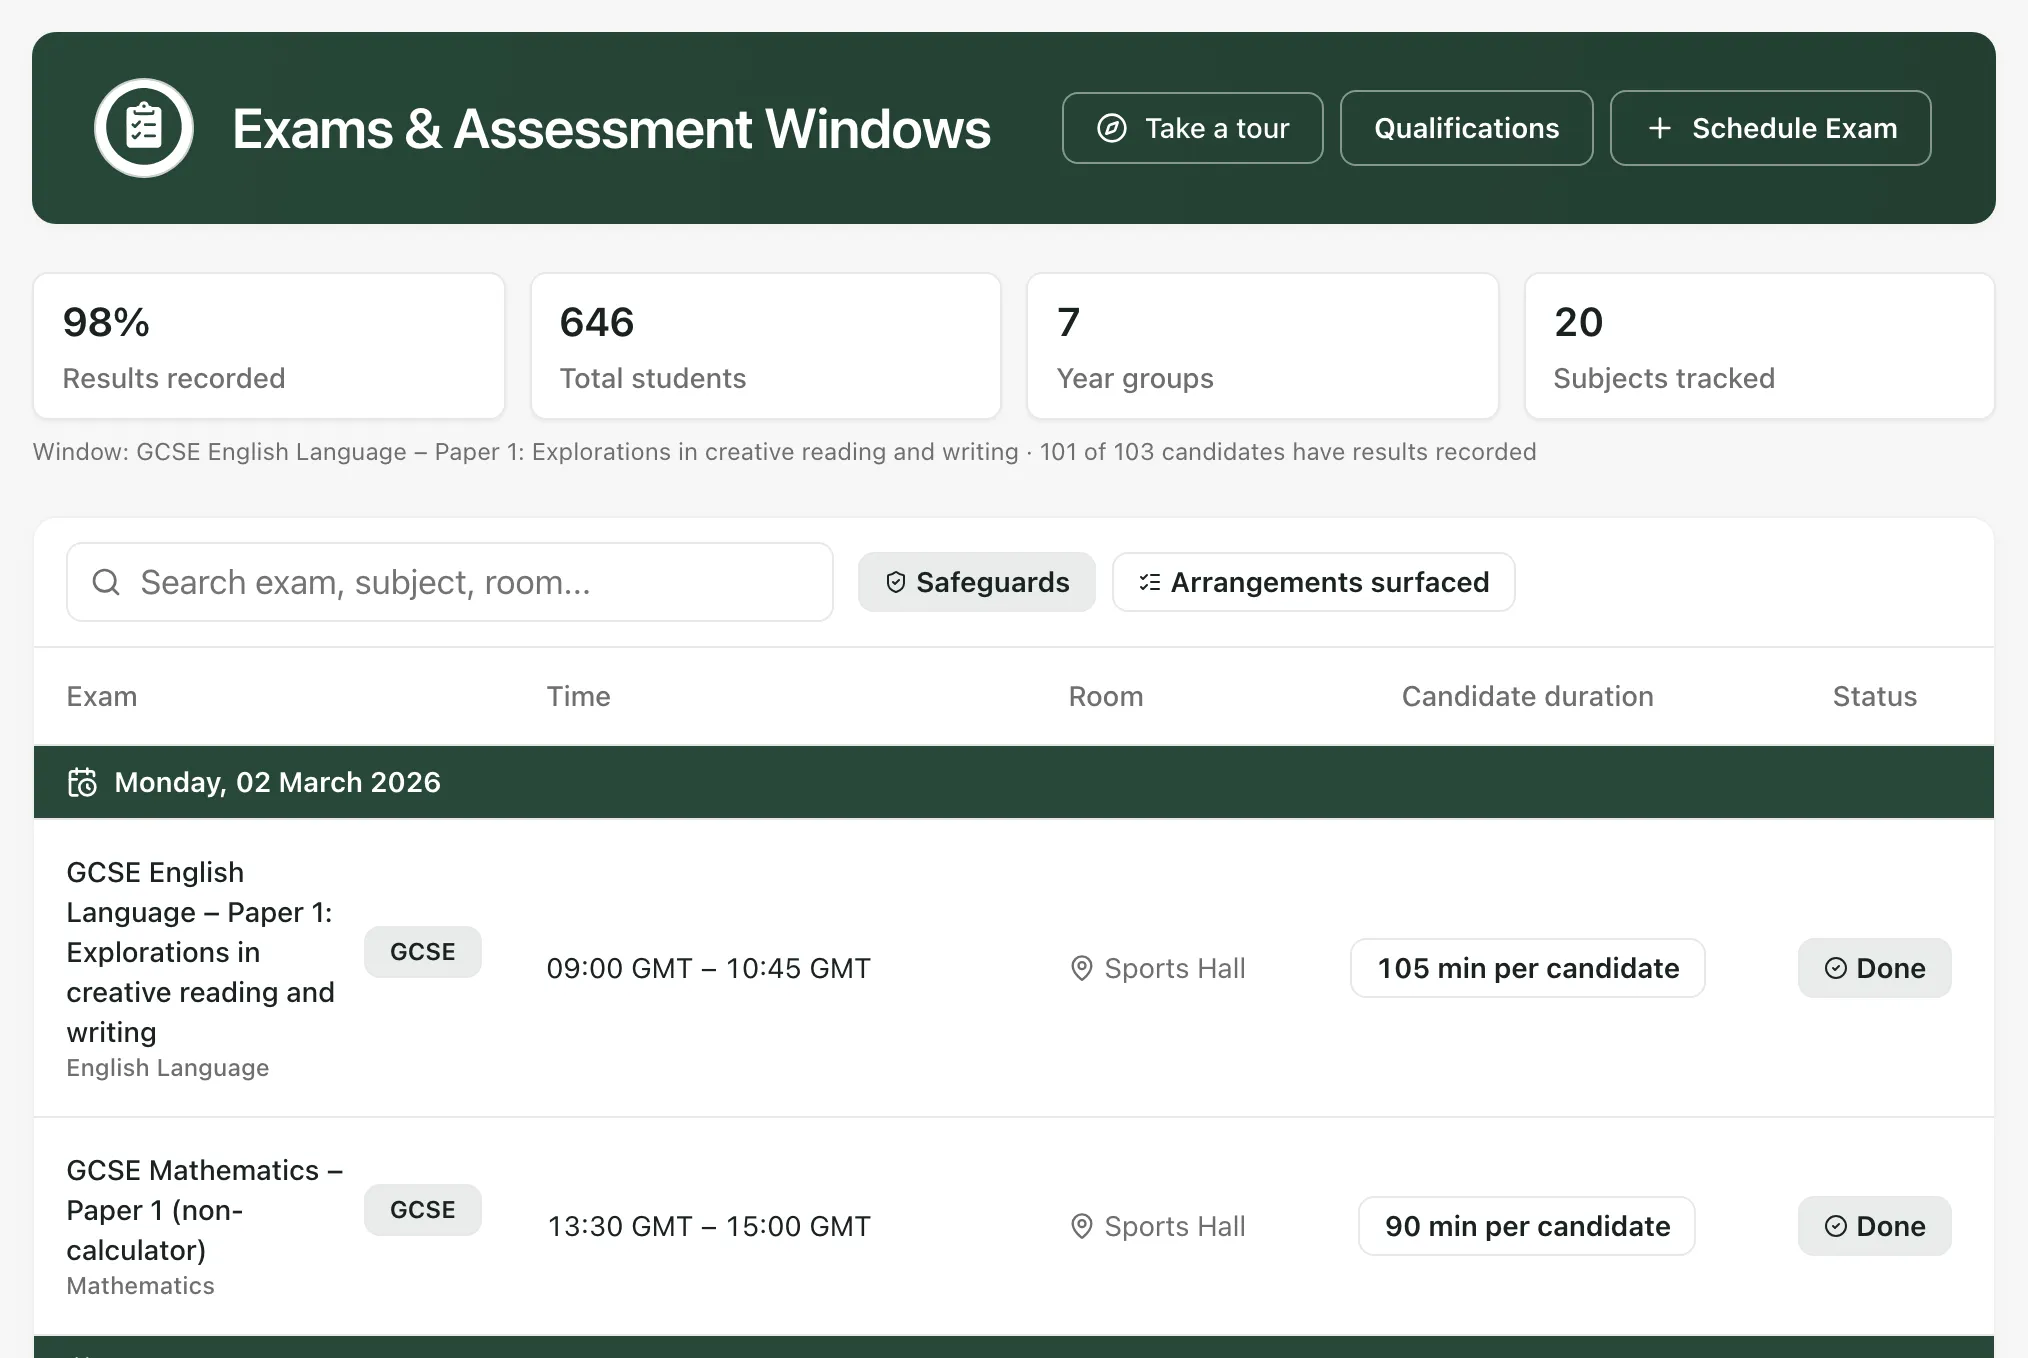The width and height of the screenshot is (2028, 1358).
Task: Click the 90 min per candidate badge
Action: [x=1527, y=1226]
